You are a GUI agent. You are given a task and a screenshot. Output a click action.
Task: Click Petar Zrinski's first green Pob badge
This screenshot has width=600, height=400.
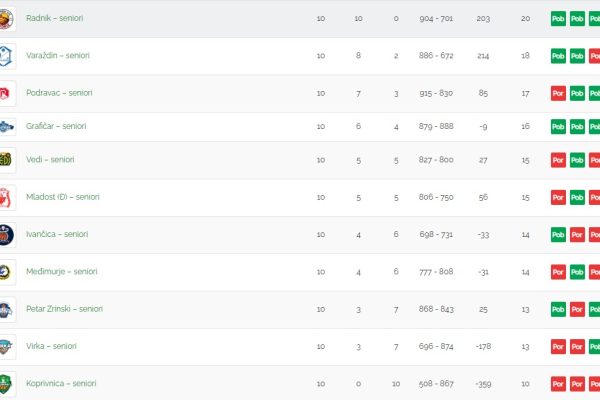coord(558,309)
